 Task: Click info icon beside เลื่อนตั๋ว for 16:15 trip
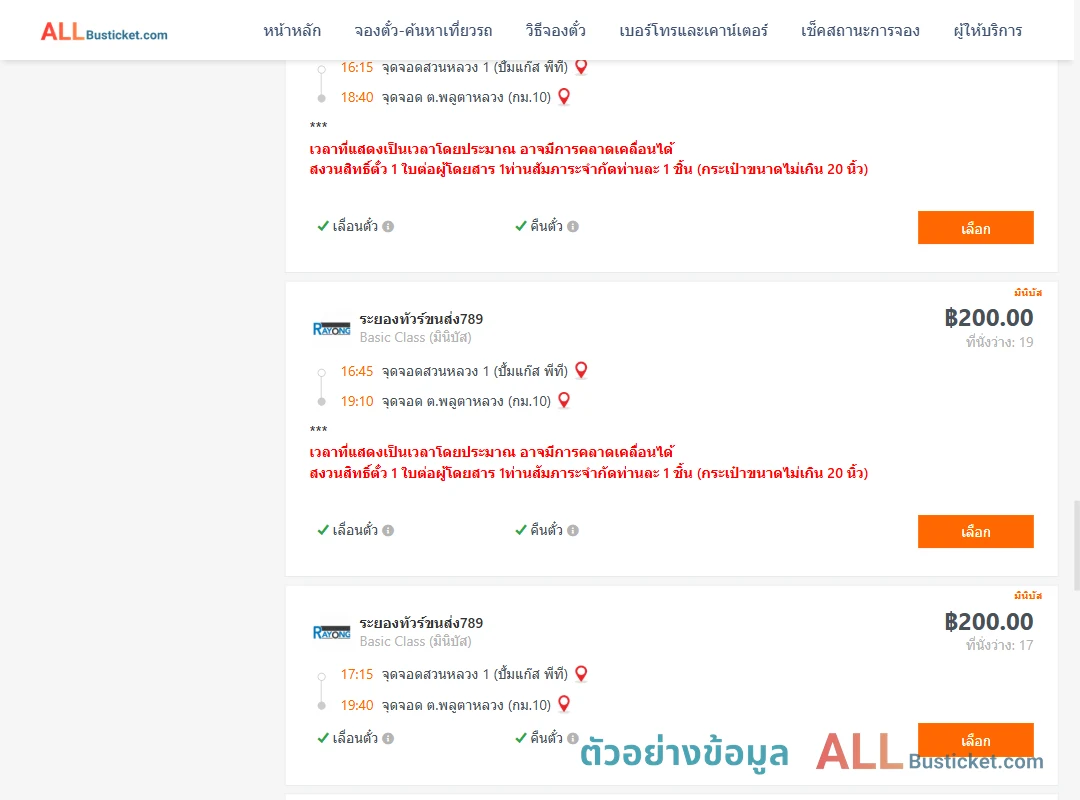[388, 226]
